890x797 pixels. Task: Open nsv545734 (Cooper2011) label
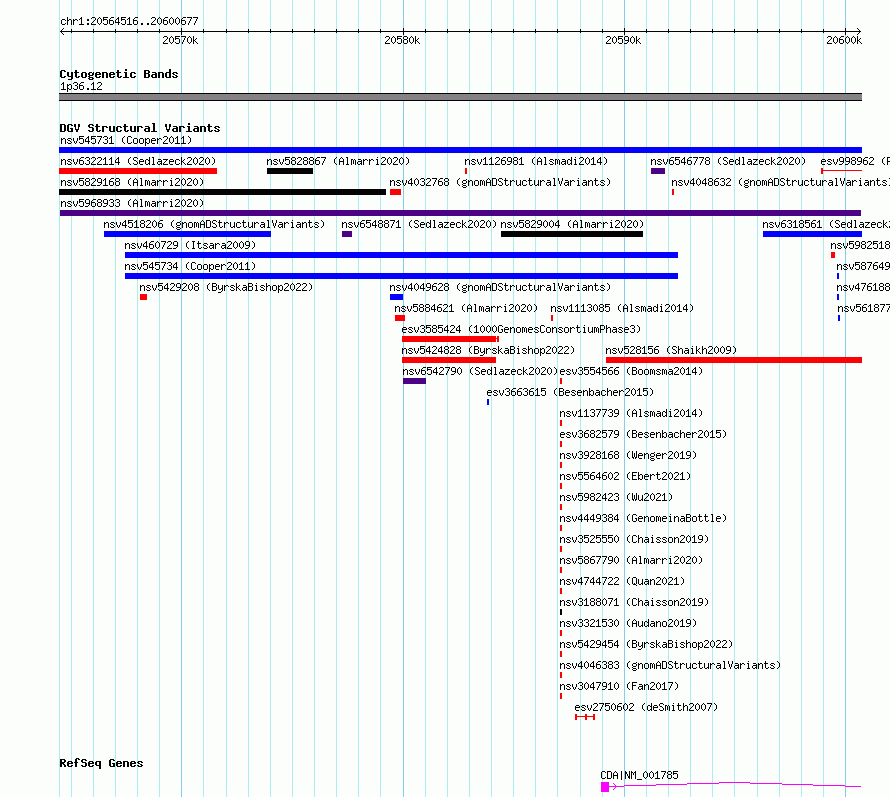pyautogui.click(x=190, y=266)
